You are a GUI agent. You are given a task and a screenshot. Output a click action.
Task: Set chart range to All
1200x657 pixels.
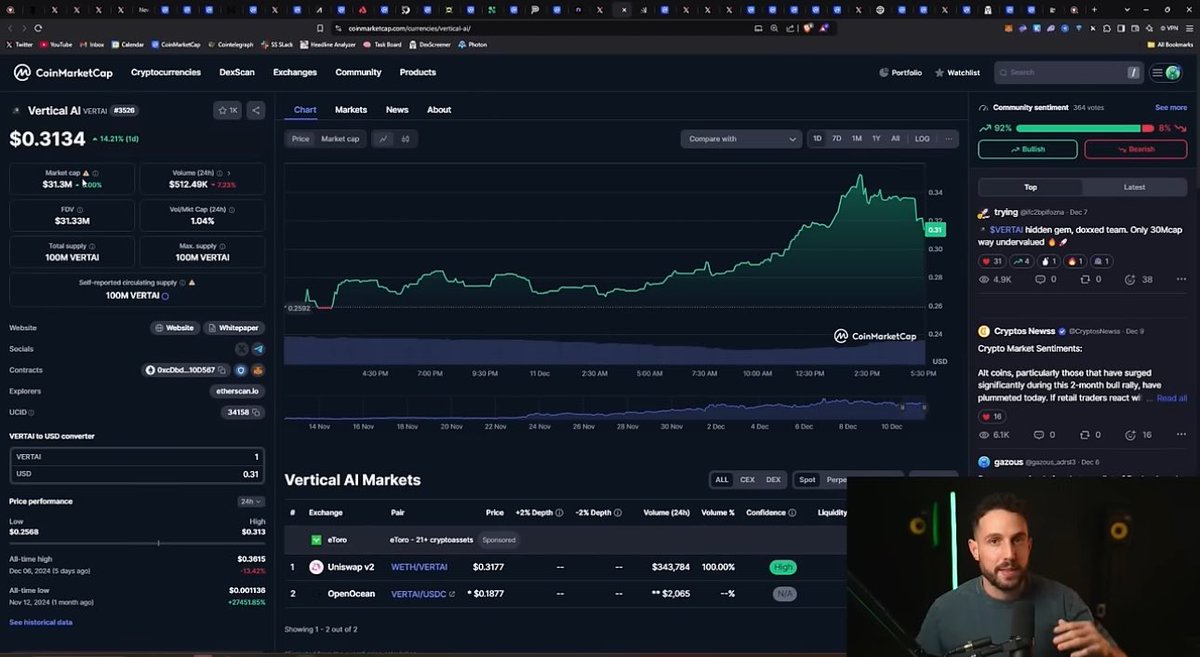(x=896, y=139)
